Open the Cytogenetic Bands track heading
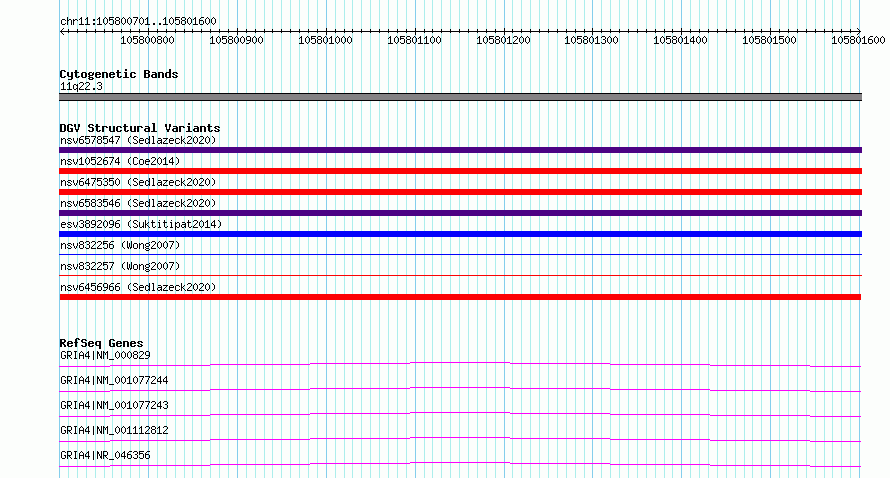Screen dimensions: 890x478 (119, 74)
